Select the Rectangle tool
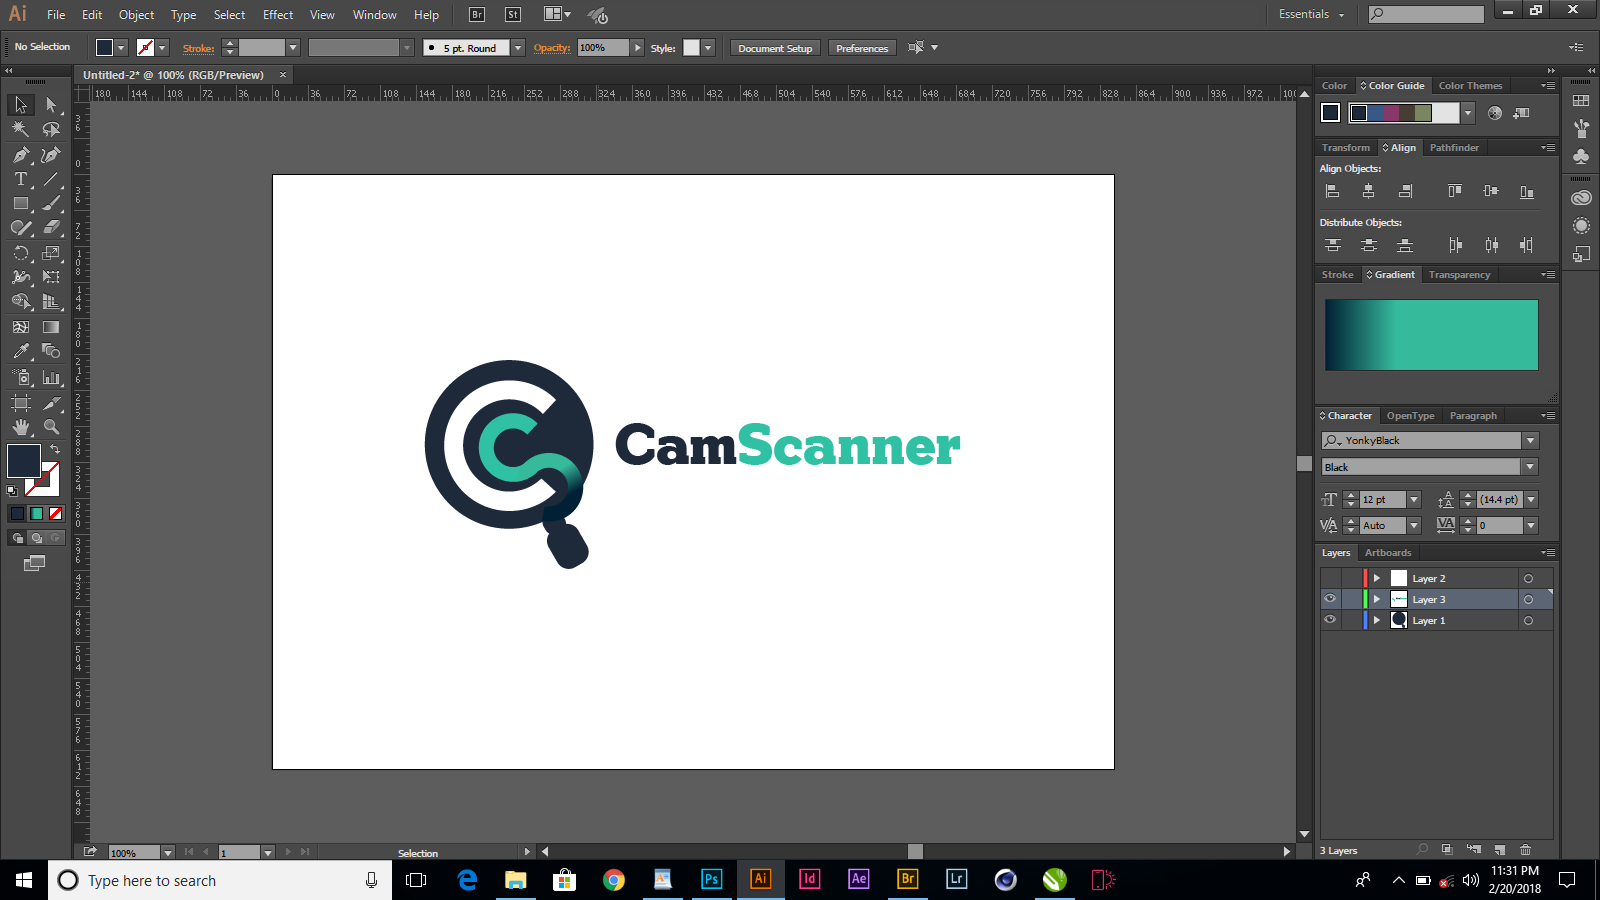Viewport: 1600px width, 900px height. pos(21,203)
